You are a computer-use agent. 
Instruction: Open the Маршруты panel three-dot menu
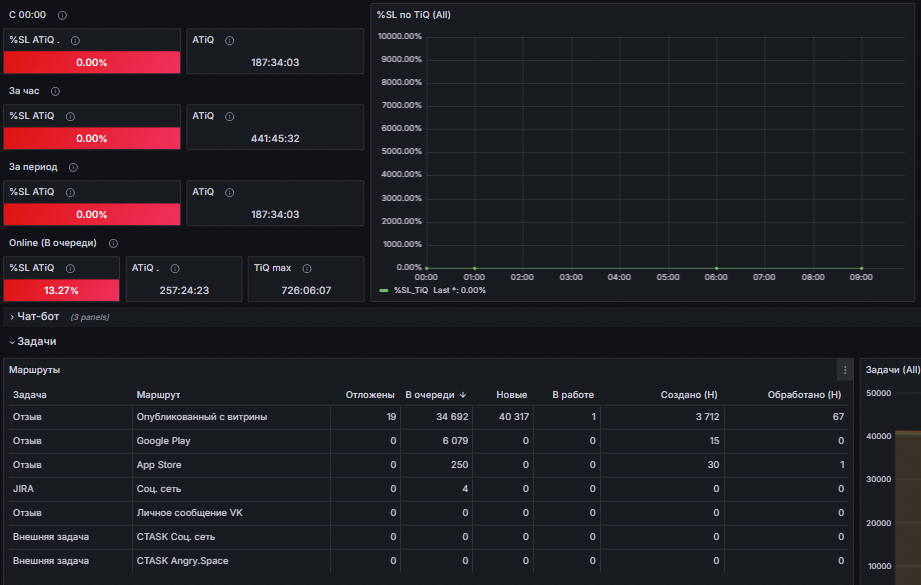(x=845, y=370)
